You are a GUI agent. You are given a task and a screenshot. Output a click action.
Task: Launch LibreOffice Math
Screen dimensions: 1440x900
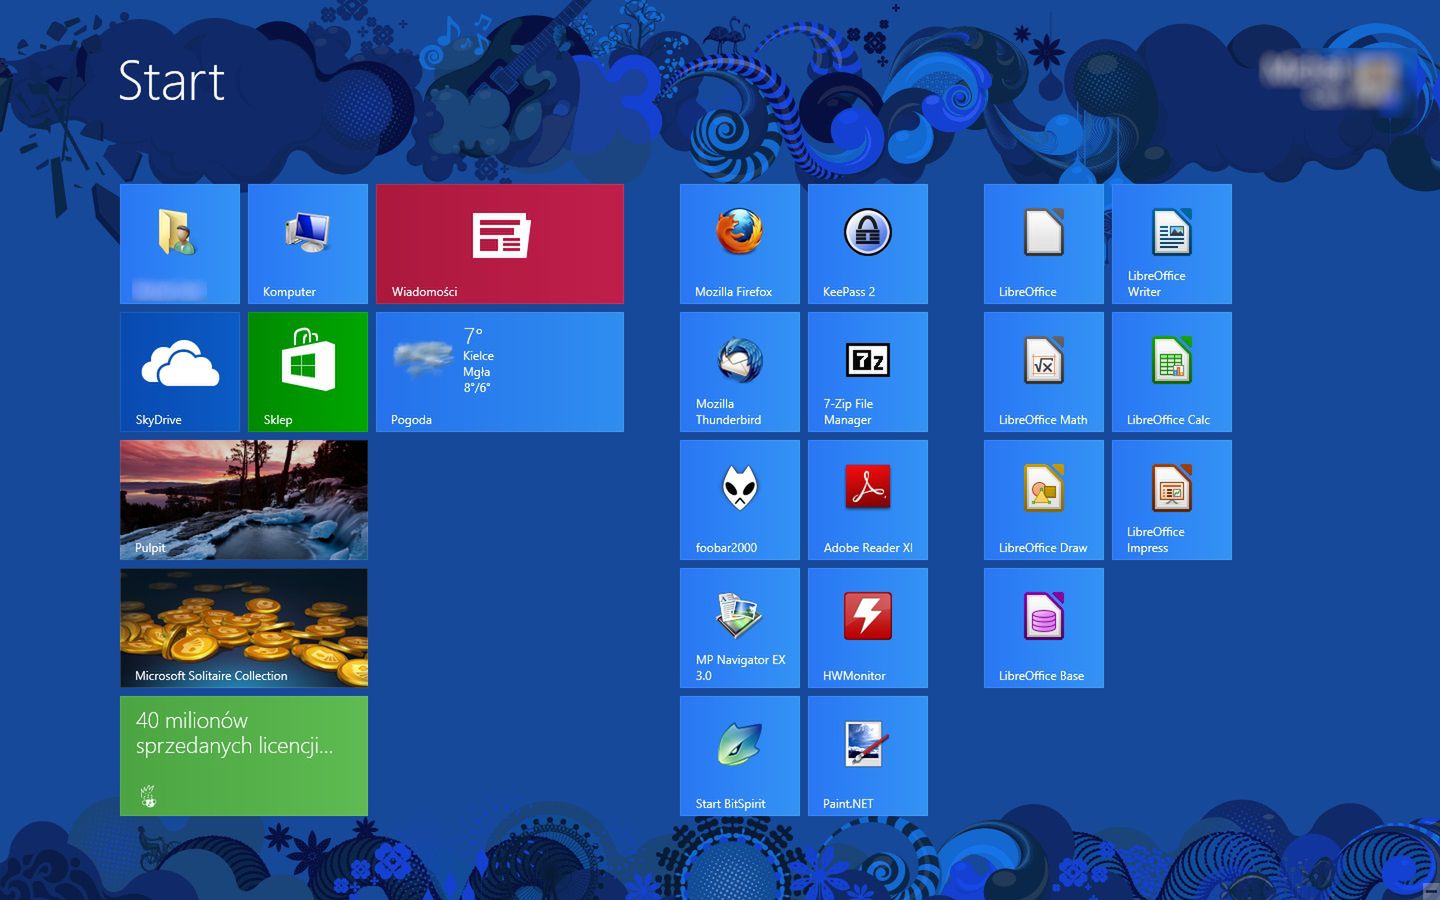1044,372
